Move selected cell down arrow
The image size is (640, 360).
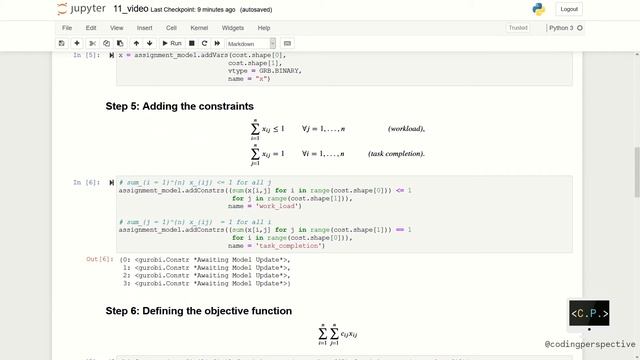click(150, 43)
